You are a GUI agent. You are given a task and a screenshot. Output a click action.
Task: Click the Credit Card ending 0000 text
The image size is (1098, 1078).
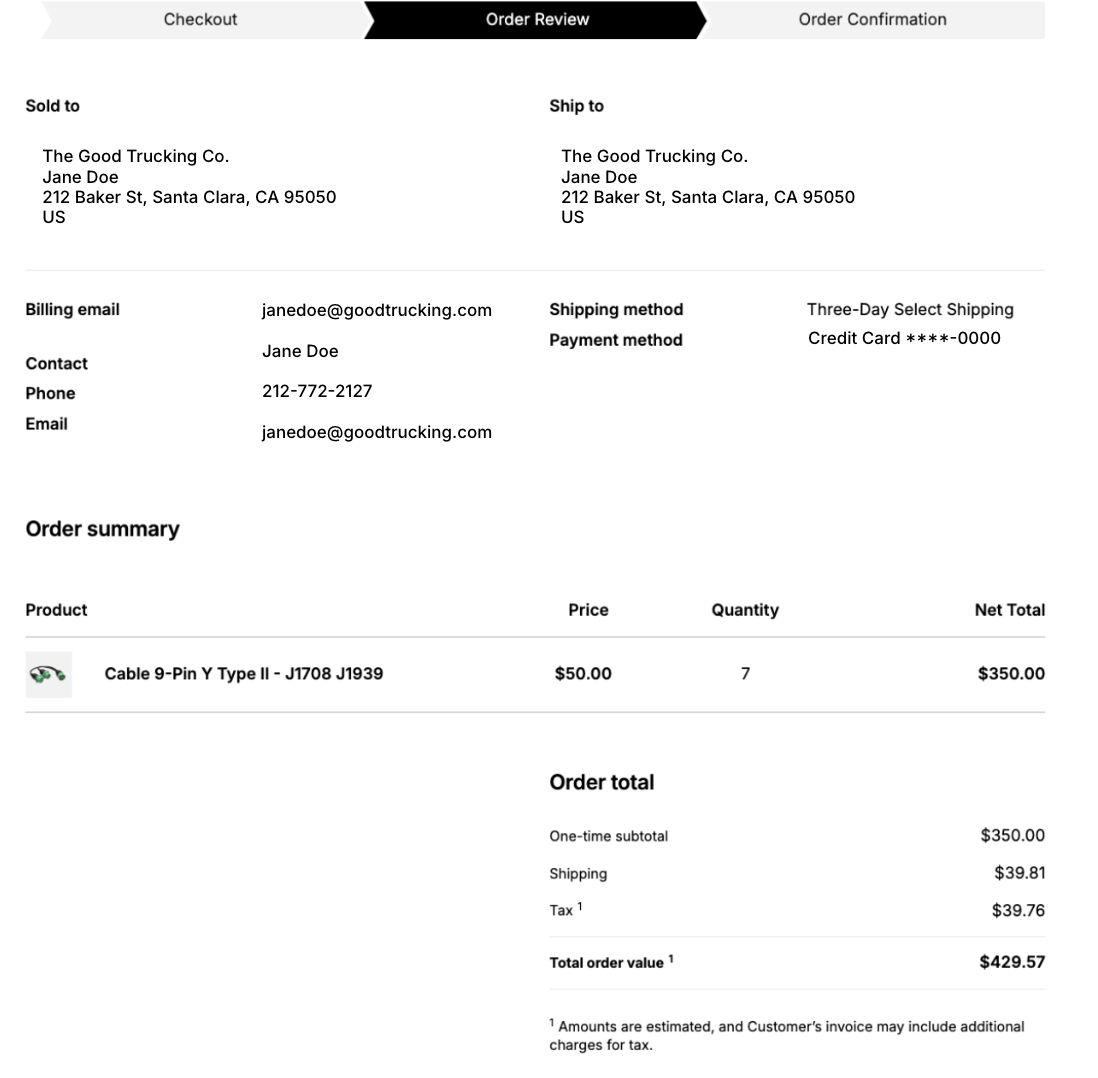pyautogui.click(x=904, y=338)
